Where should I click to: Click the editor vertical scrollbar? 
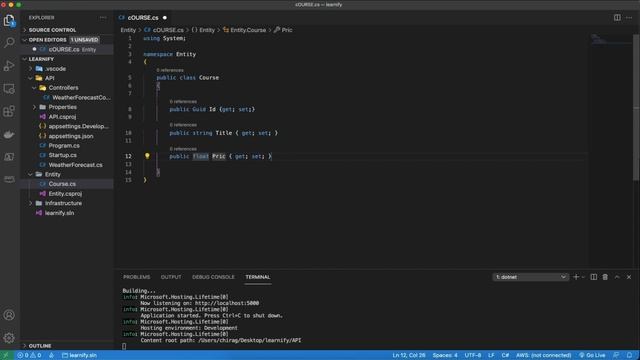[x=636, y=107]
